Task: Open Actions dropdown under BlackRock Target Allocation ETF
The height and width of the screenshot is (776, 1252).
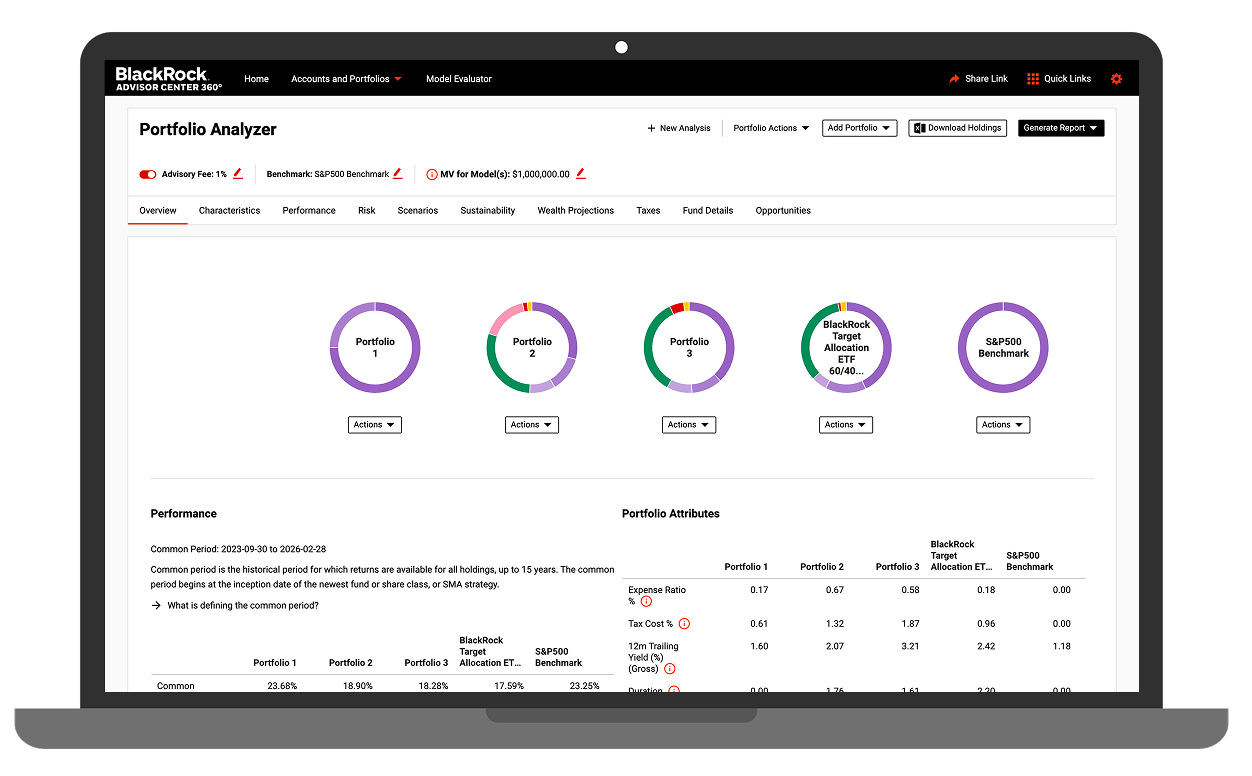Action: click(x=846, y=425)
